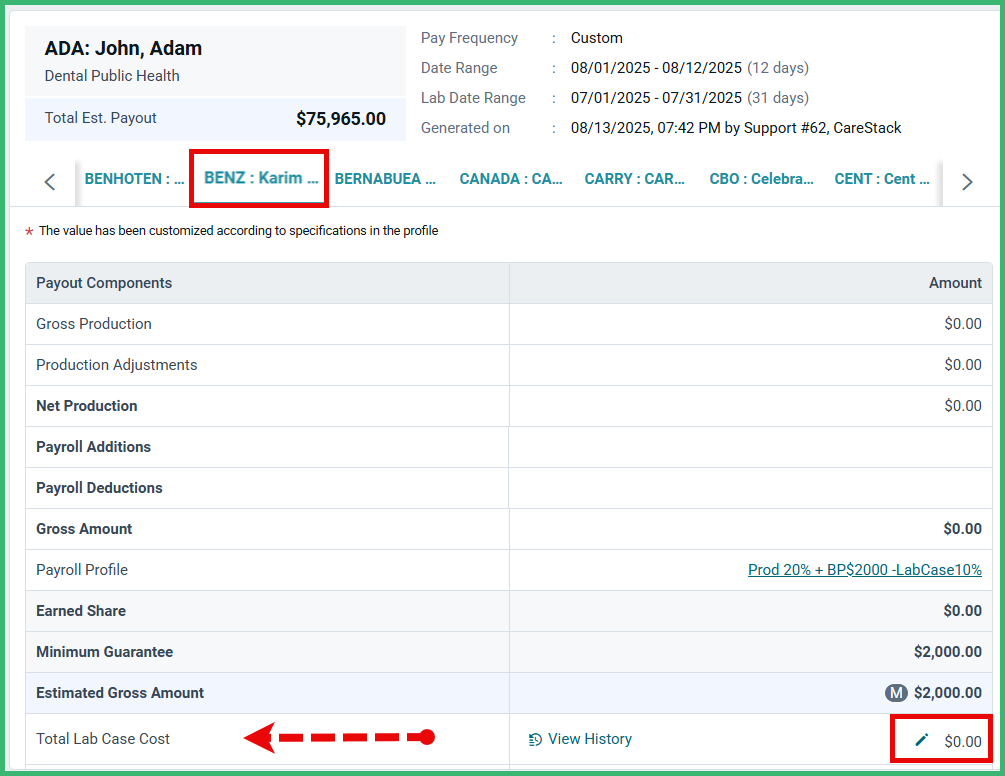Click the Payout Components column header
The height and width of the screenshot is (776, 1005).
(x=104, y=283)
